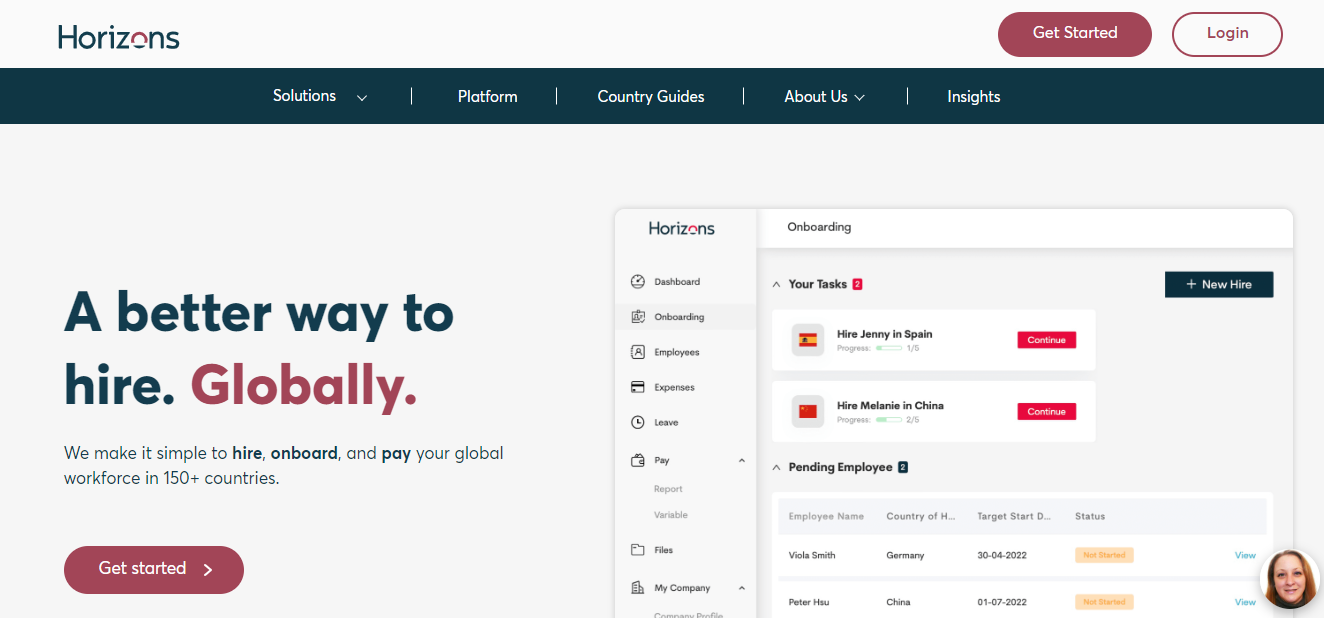Click the Status column header
This screenshot has height=618, width=1324.
pyautogui.click(x=1090, y=516)
